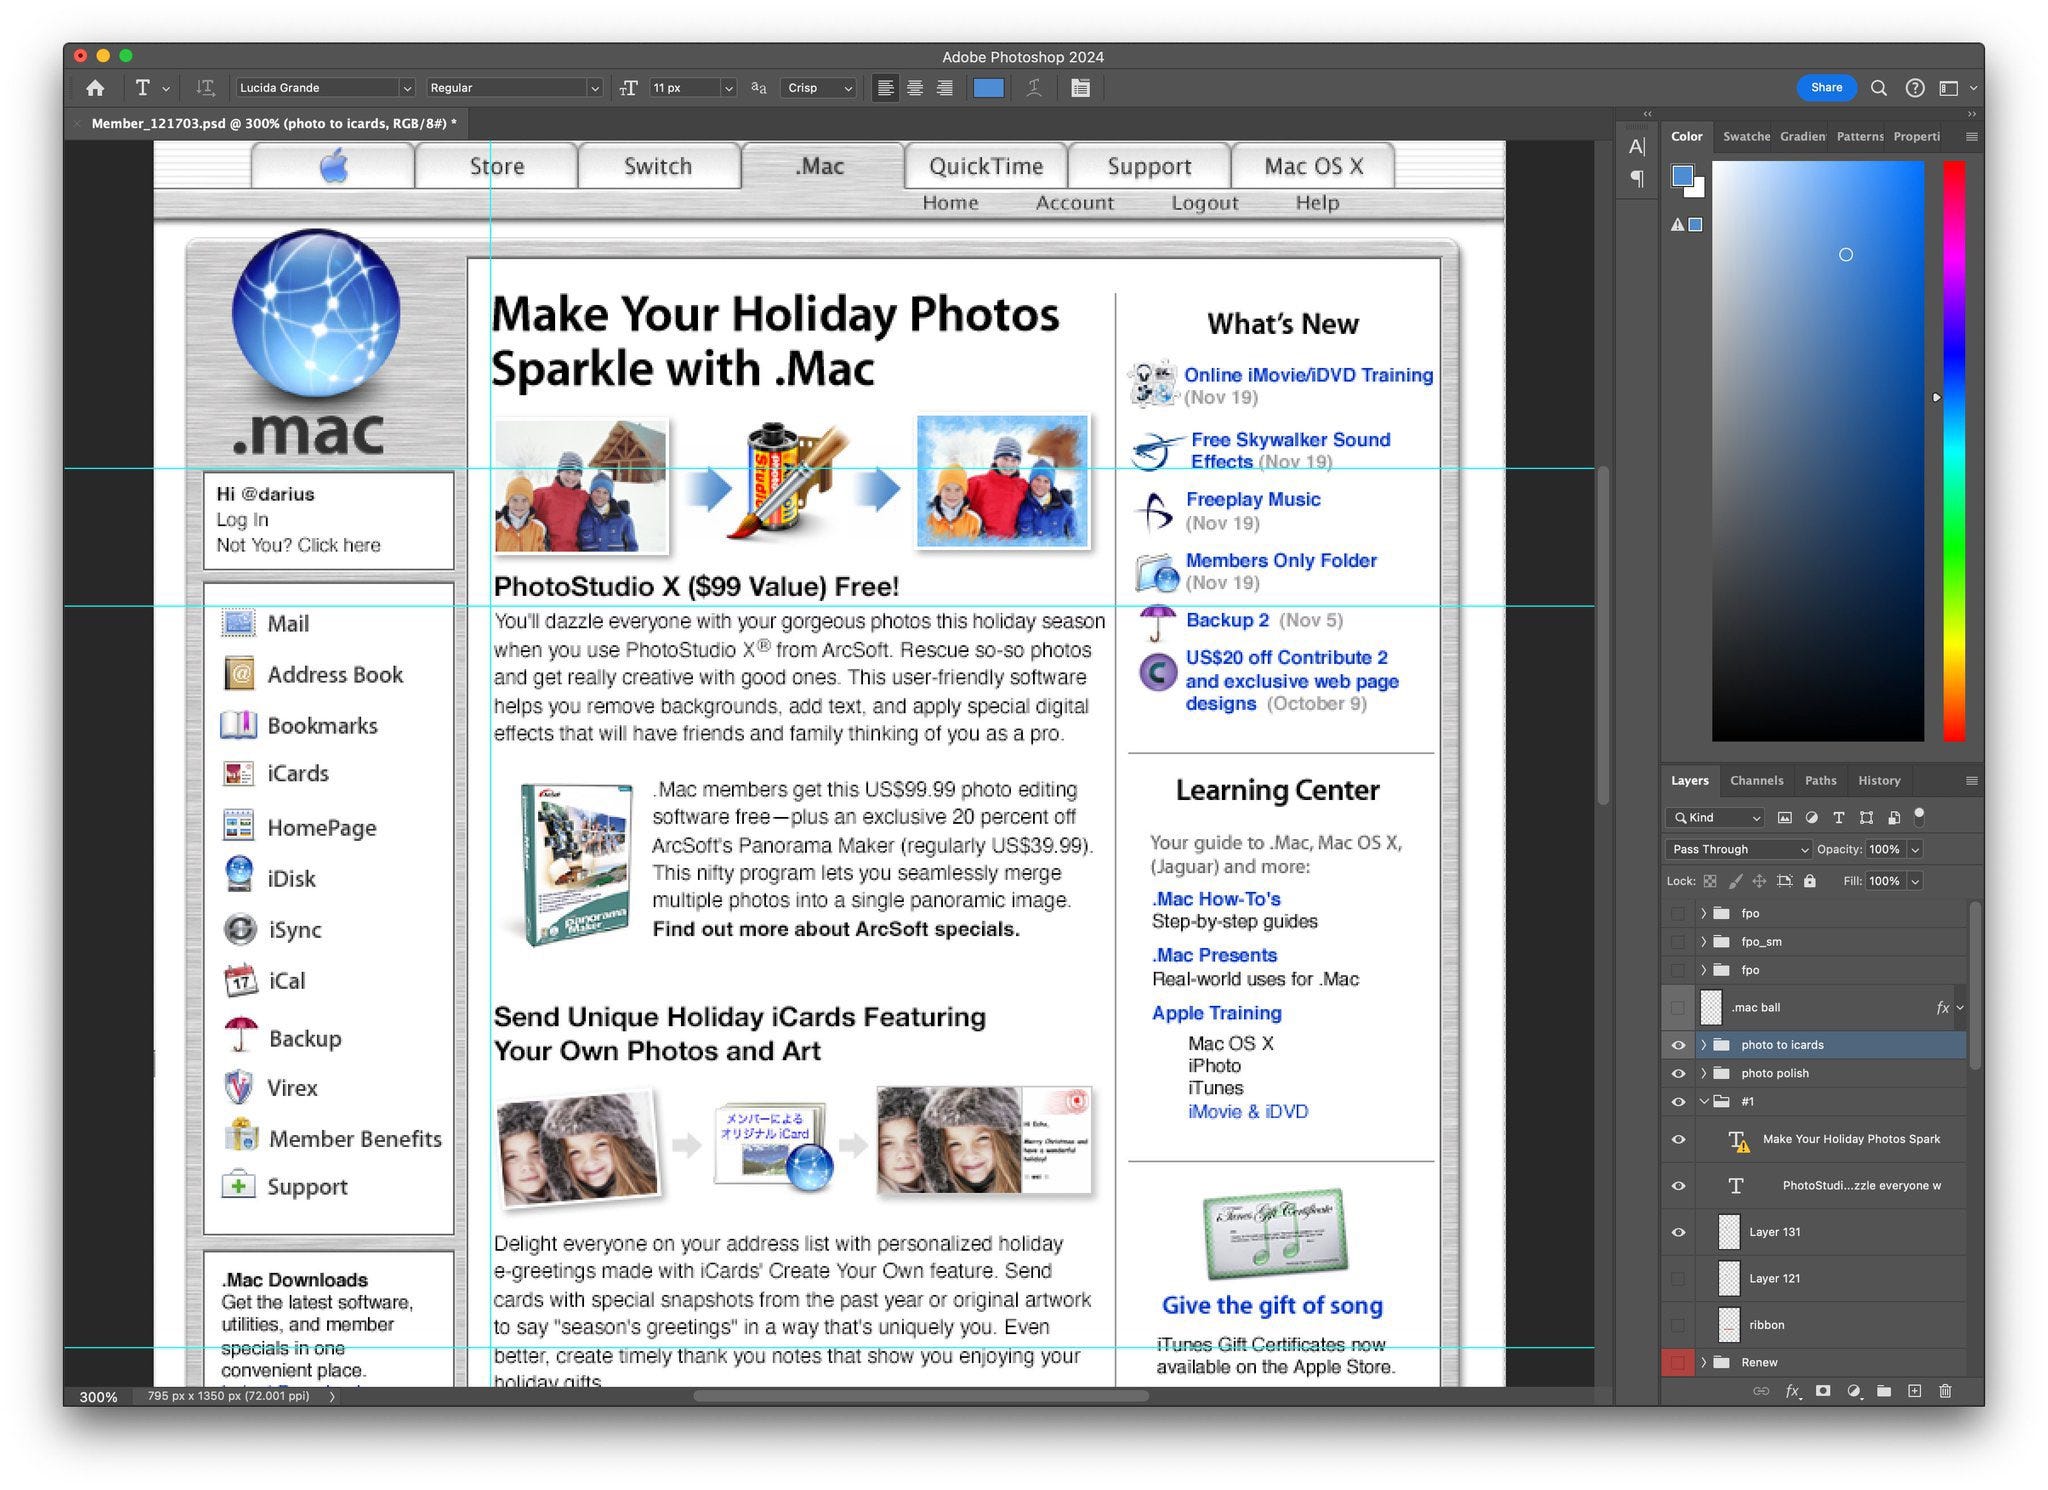Switch to the Swatches tab
Viewport: 2048px width, 1490px height.
1746,136
